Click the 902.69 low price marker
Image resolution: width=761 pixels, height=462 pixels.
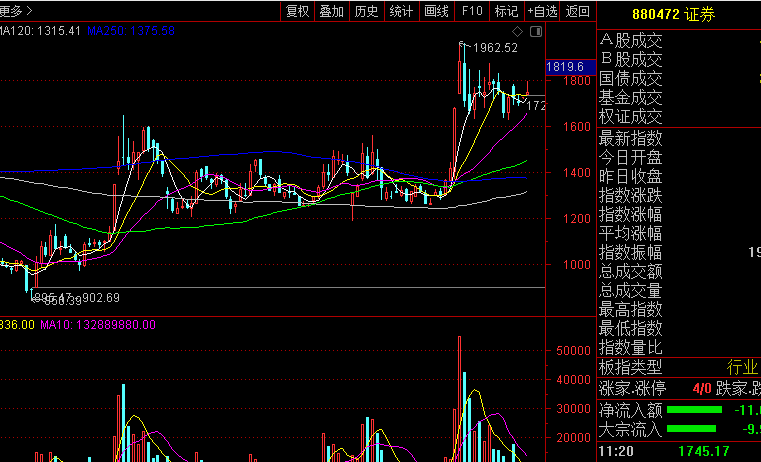coord(100,297)
